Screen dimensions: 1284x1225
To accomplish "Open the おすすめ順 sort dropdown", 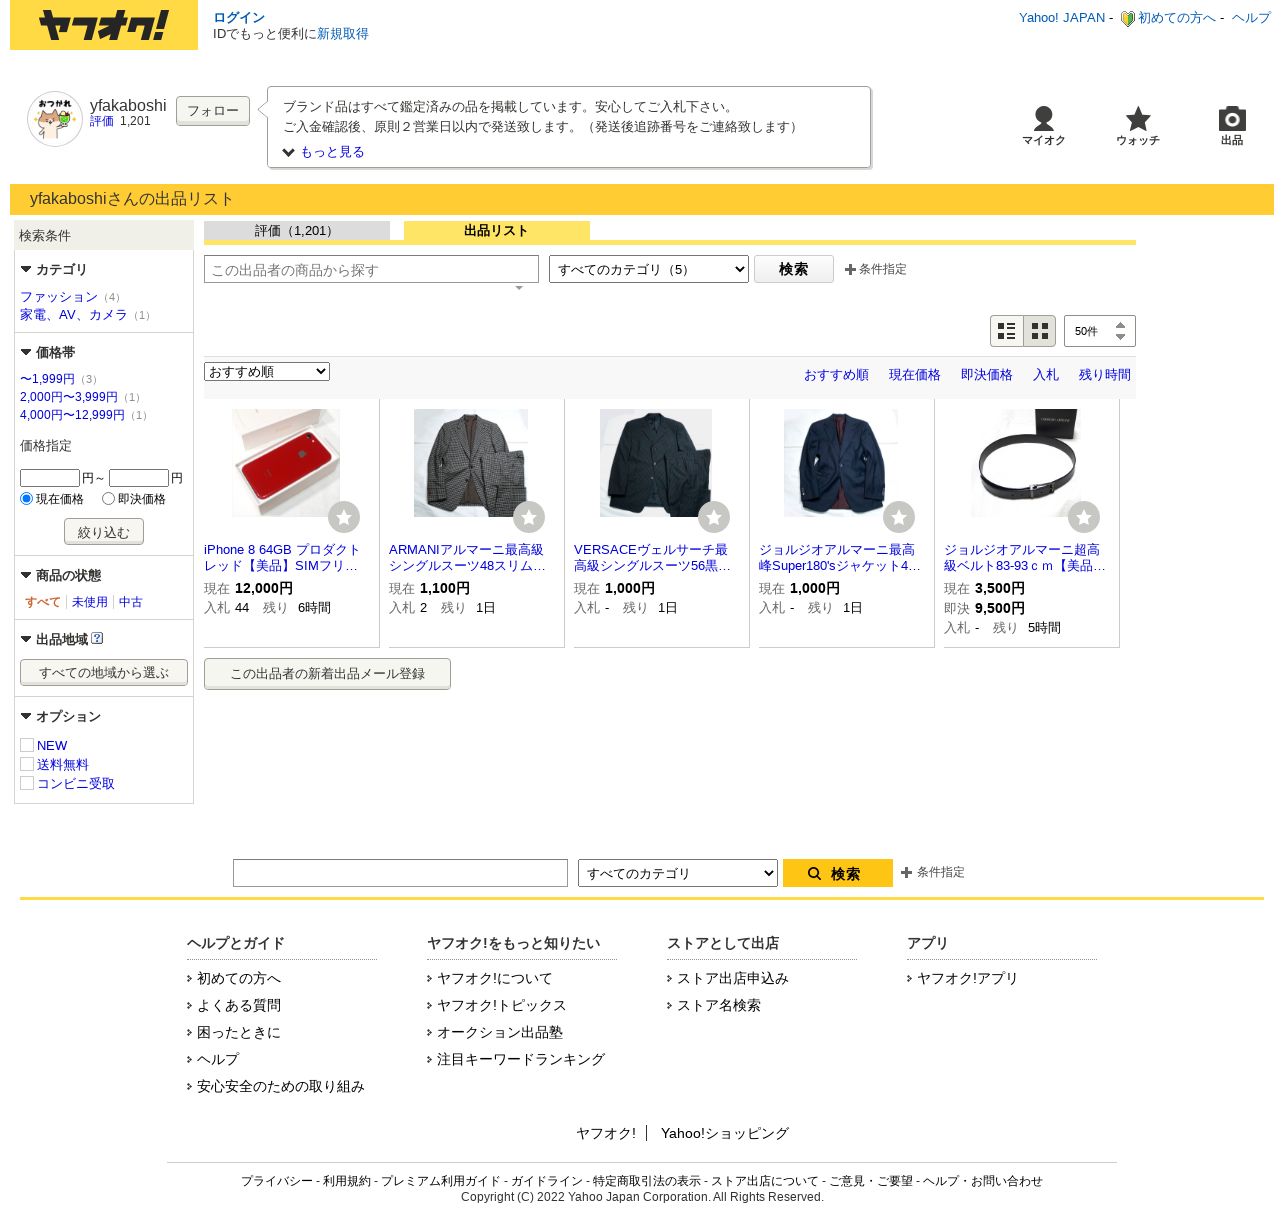I will 267,372.
